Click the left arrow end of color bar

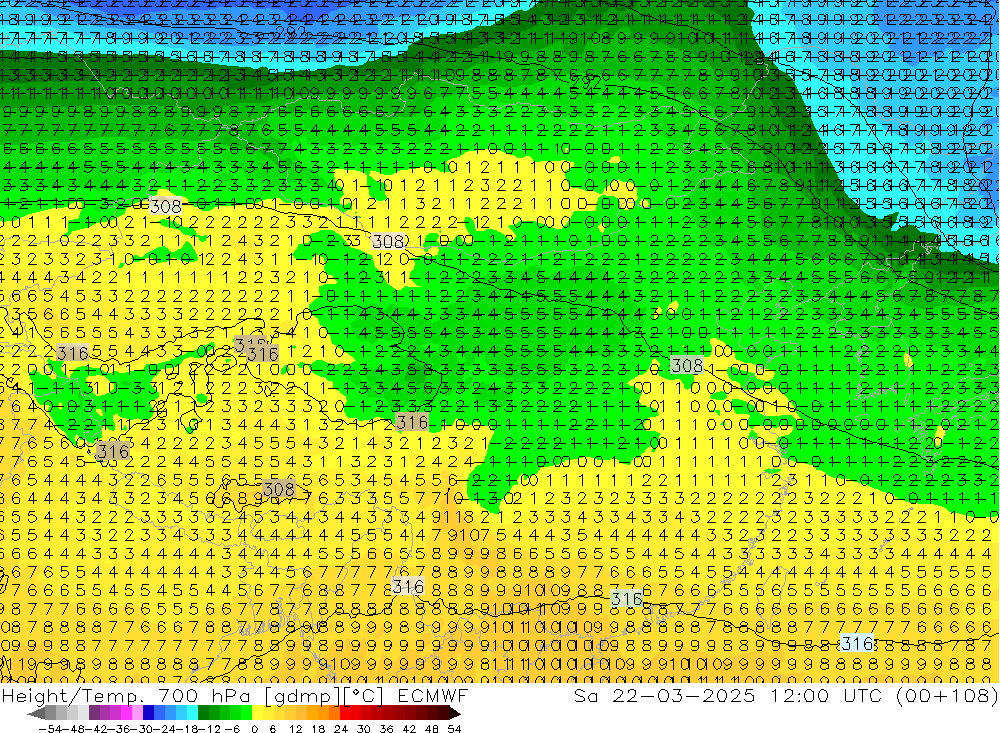[36, 714]
